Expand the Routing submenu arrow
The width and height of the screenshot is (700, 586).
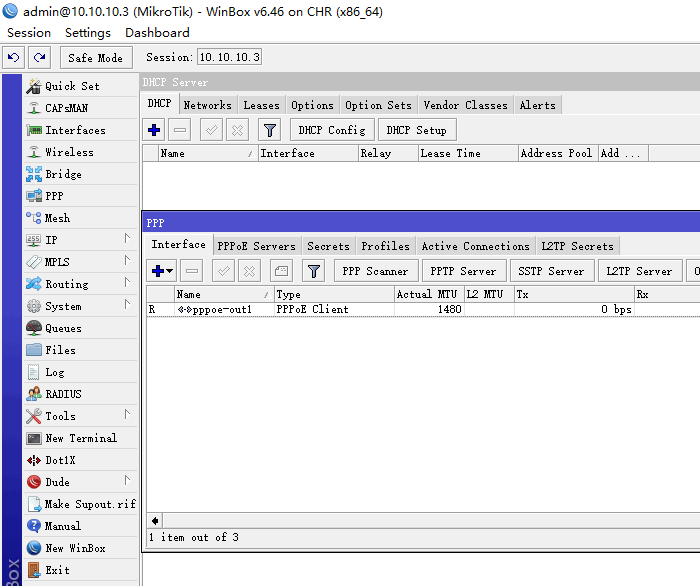pos(127,283)
